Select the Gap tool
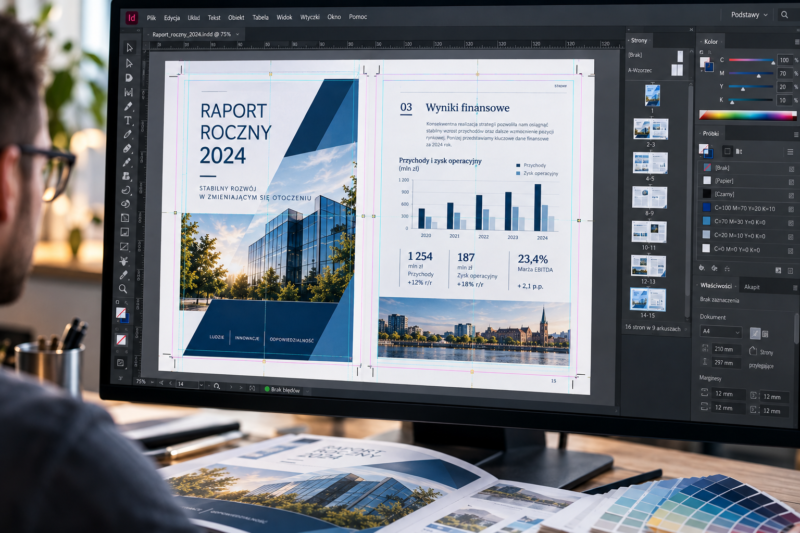The width and height of the screenshot is (800, 533). (x=129, y=92)
